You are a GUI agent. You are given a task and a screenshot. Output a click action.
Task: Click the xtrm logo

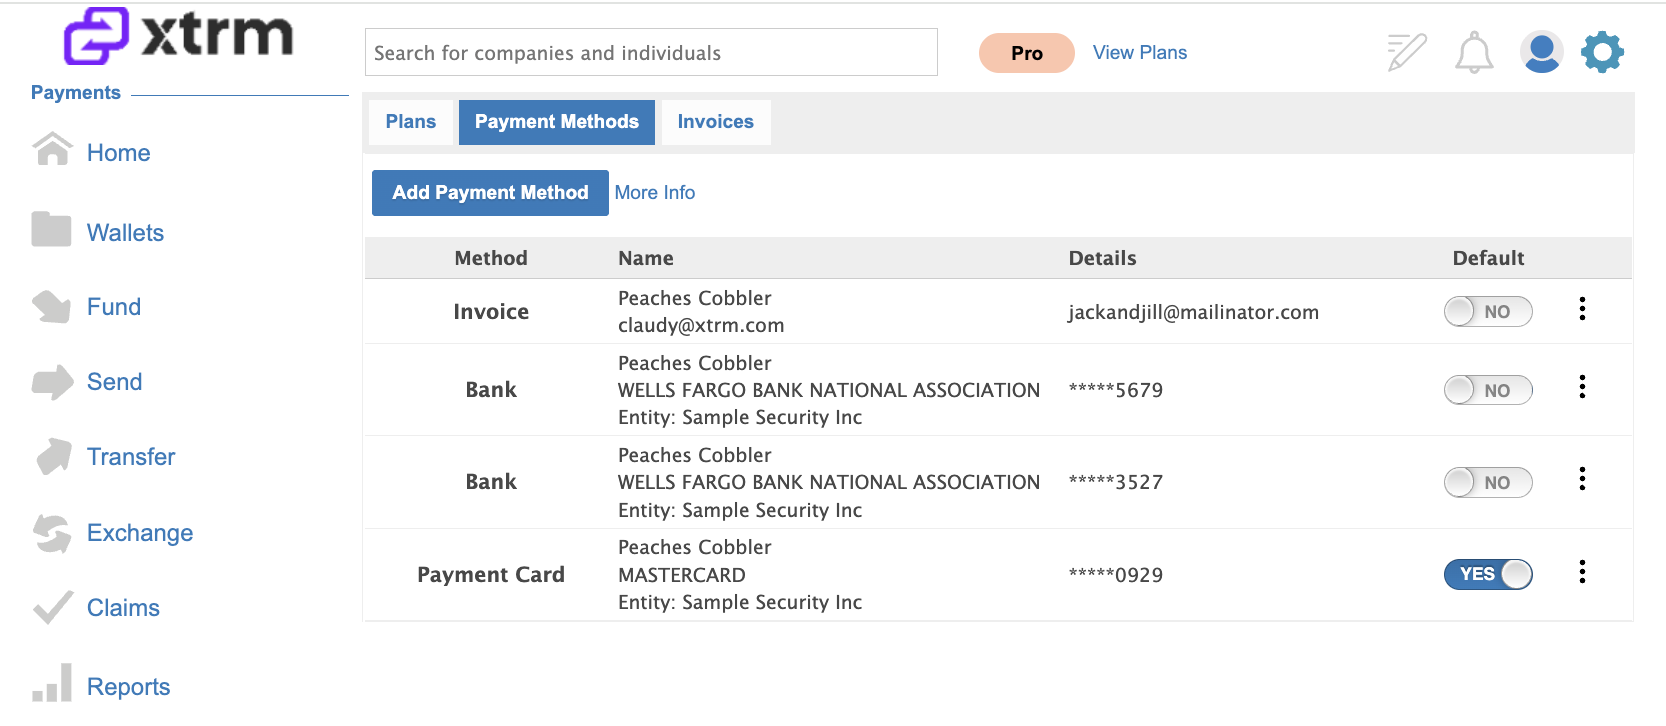click(x=178, y=36)
